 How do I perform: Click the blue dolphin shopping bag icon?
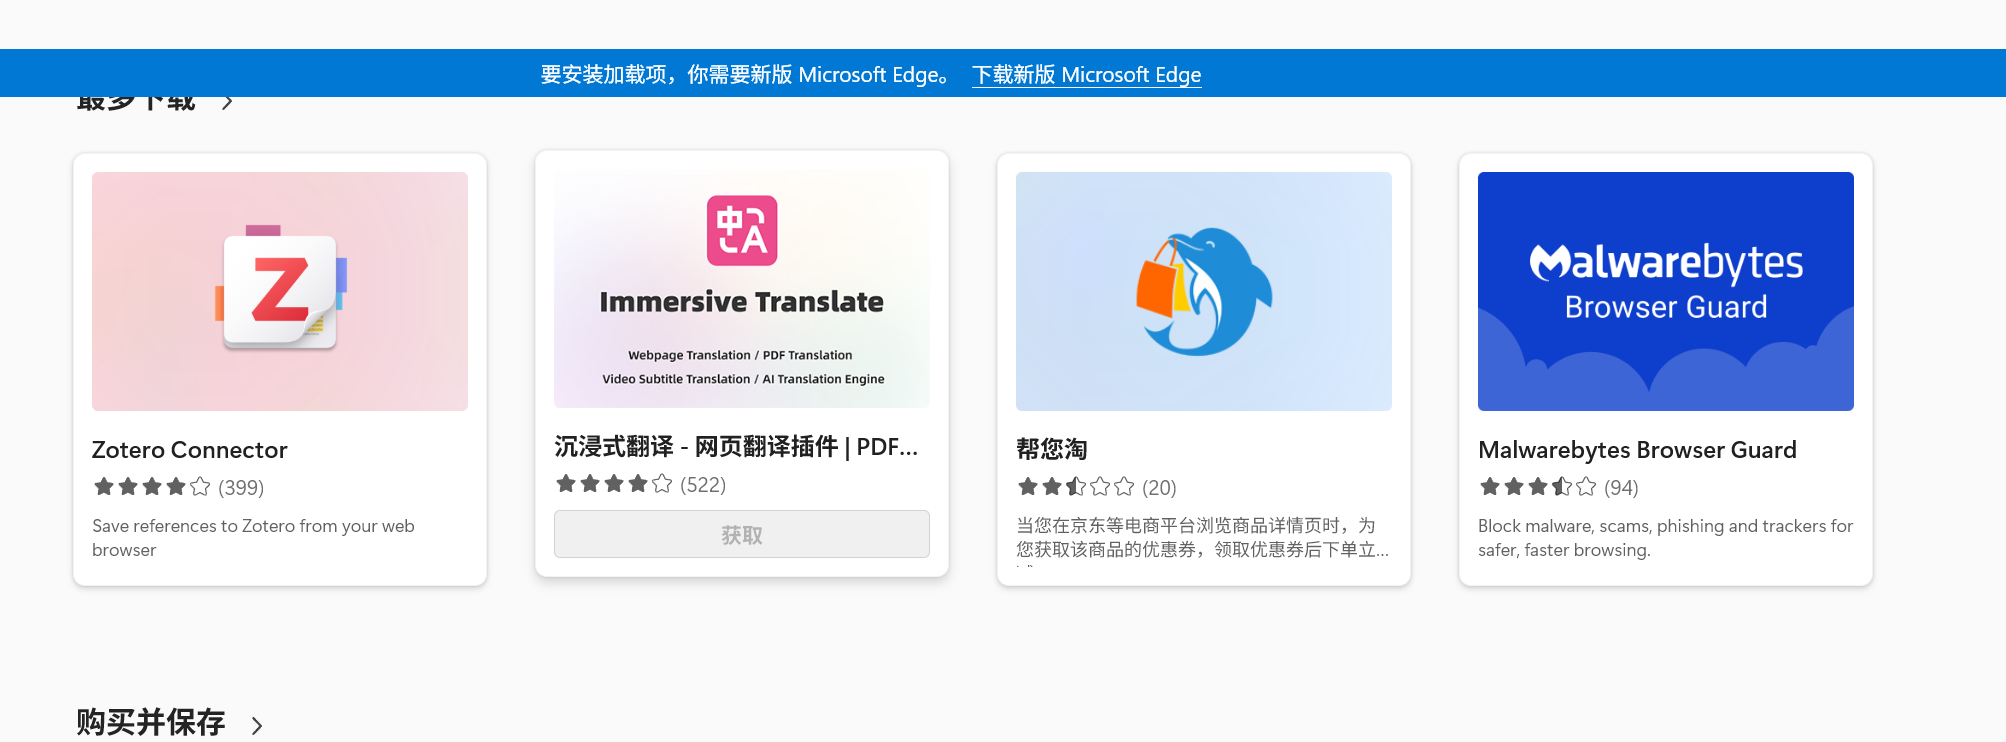[1204, 291]
